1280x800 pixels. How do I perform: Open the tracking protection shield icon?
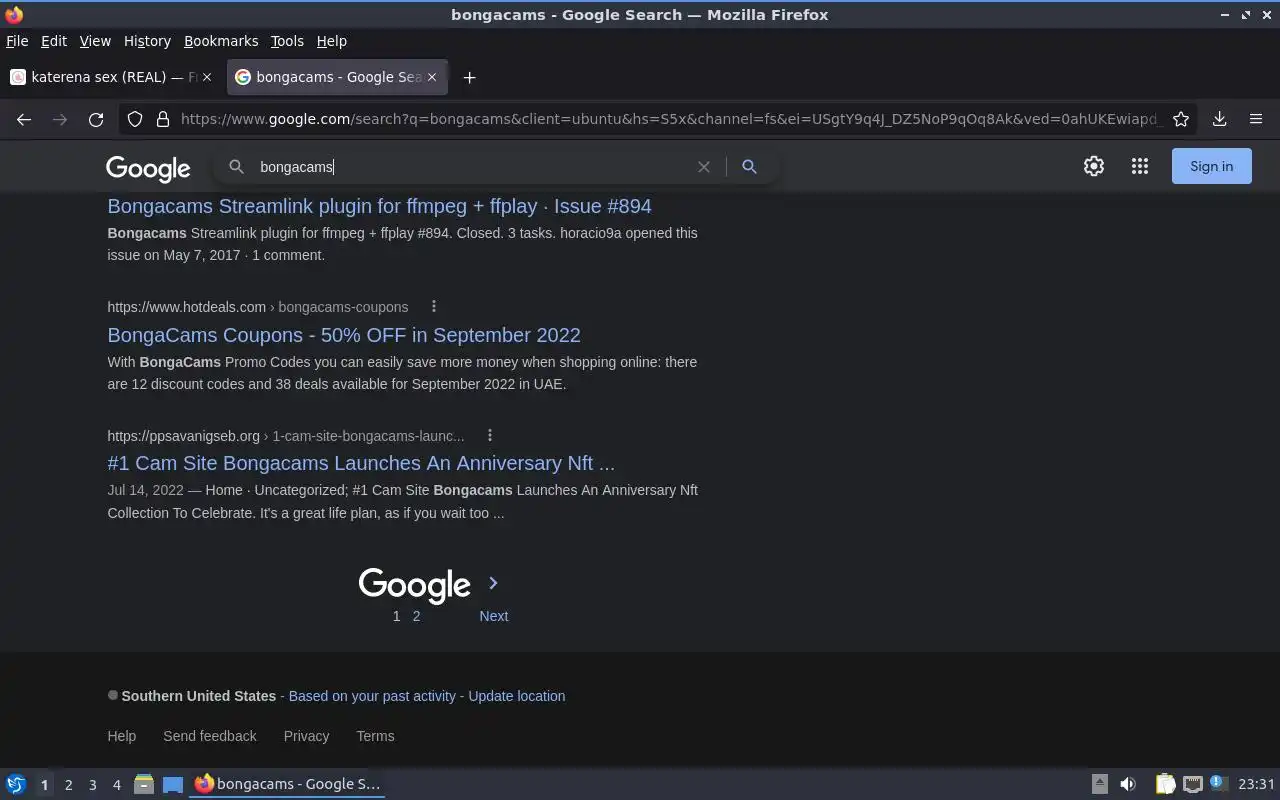135,119
